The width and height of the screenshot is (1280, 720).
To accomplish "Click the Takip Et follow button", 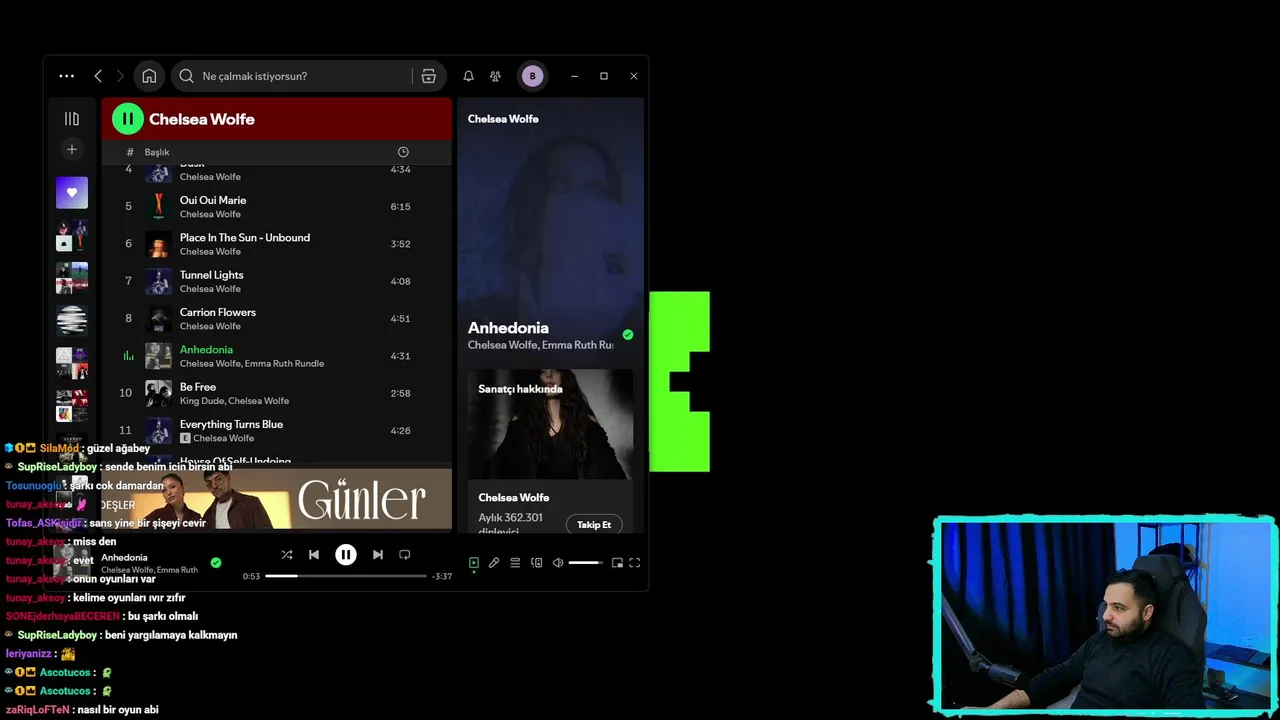I will (594, 525).
